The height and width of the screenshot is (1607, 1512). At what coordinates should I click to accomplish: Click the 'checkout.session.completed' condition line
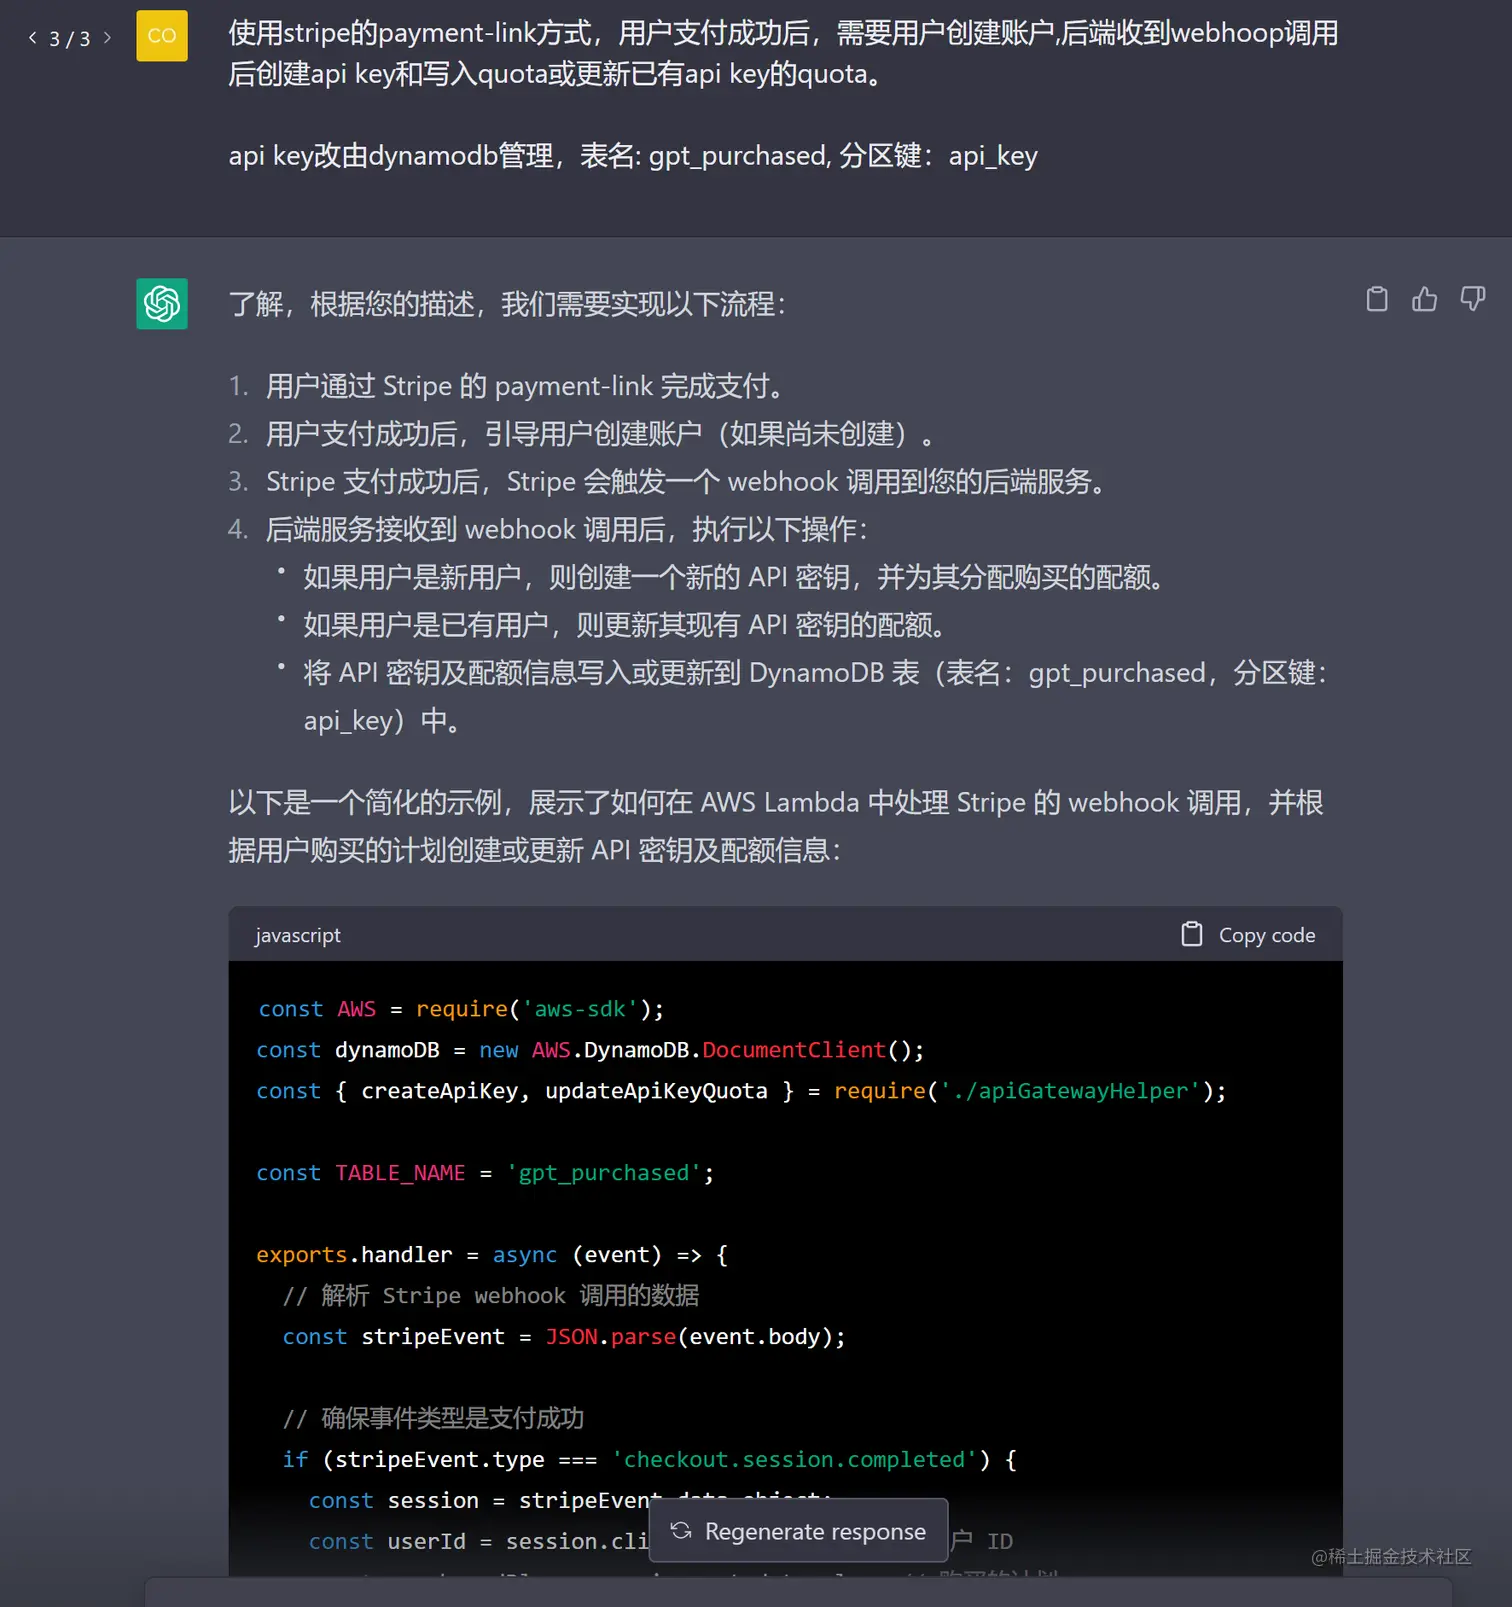pos(650,1459)
